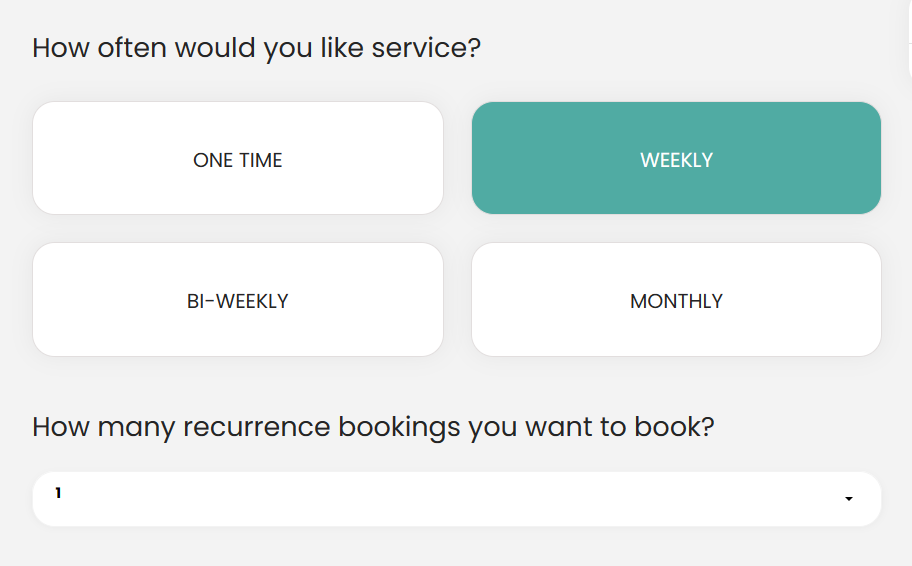Image resolution: width=912 pixels, height=566 pixels.
Task: Click the selected value 1 in dropdown
Action: [58, 493]
